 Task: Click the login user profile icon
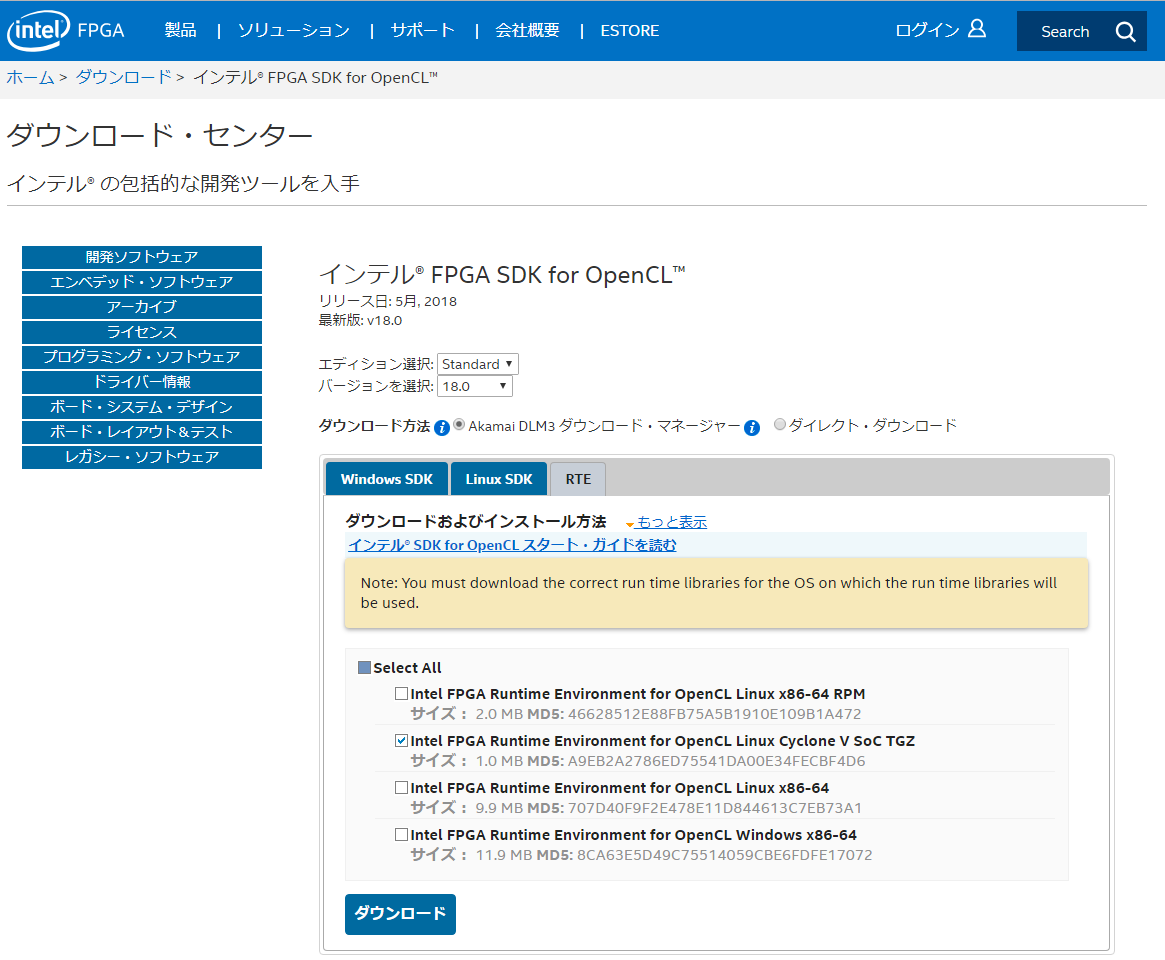pyautogui.click(x=977, y=29)
